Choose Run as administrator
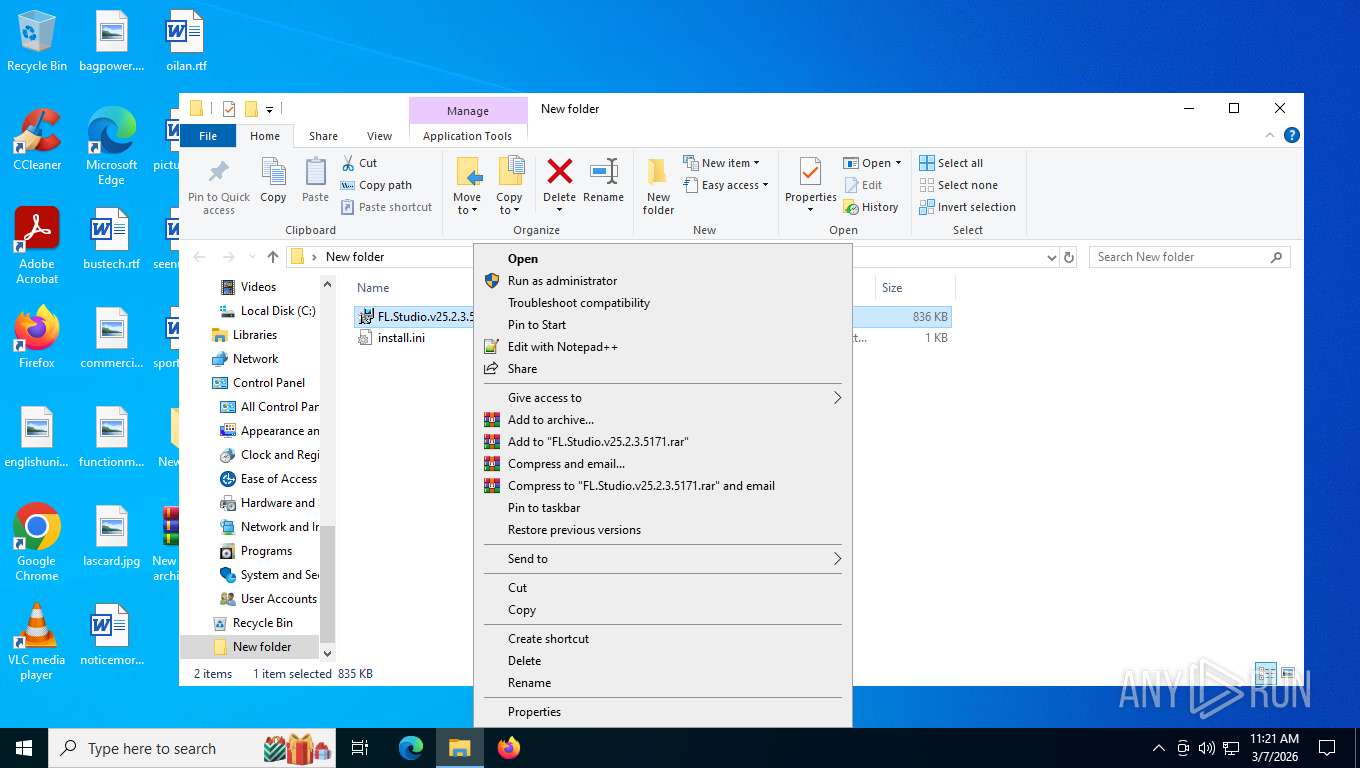Screen dimensions: 1360x768 point(662,281)
